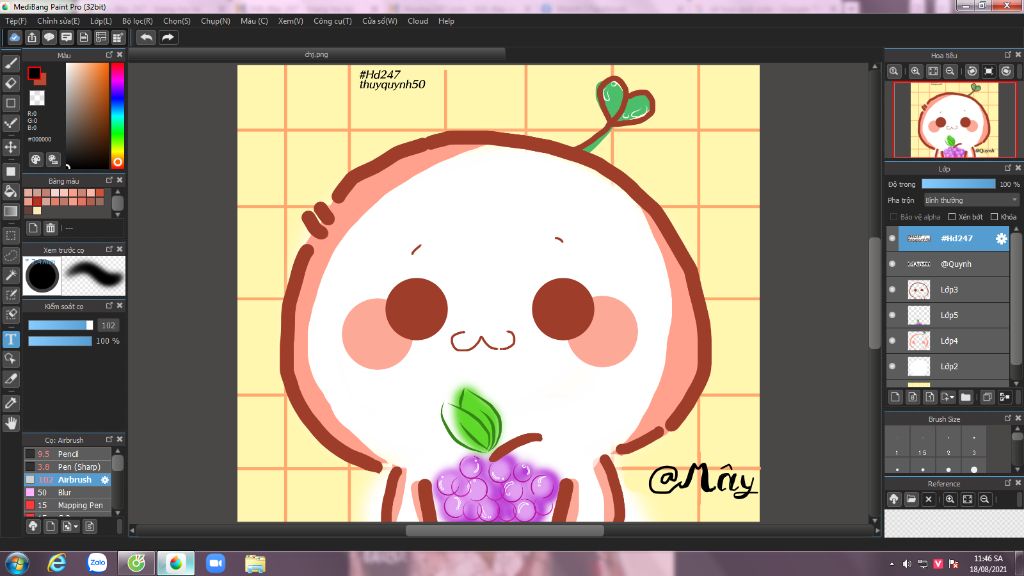The image size is (1024, 576).
Task: Delete the selected palette color with trash icon
Action: point(50,228)
